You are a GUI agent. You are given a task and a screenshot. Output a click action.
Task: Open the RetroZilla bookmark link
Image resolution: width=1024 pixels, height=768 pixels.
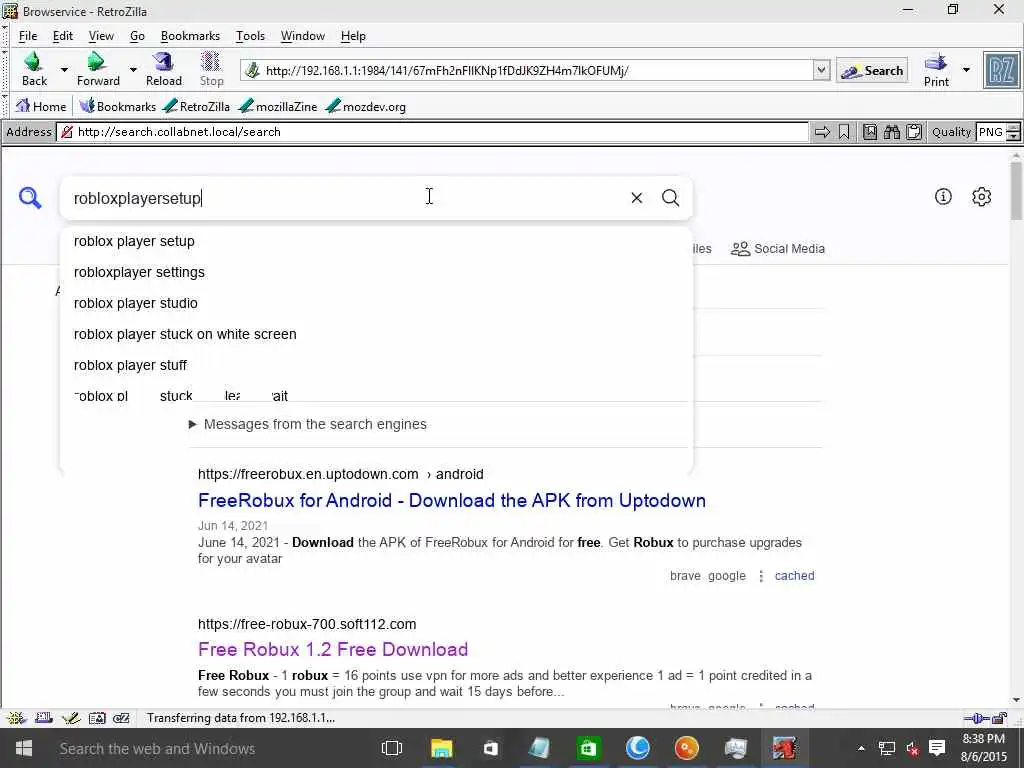point(197,106)
